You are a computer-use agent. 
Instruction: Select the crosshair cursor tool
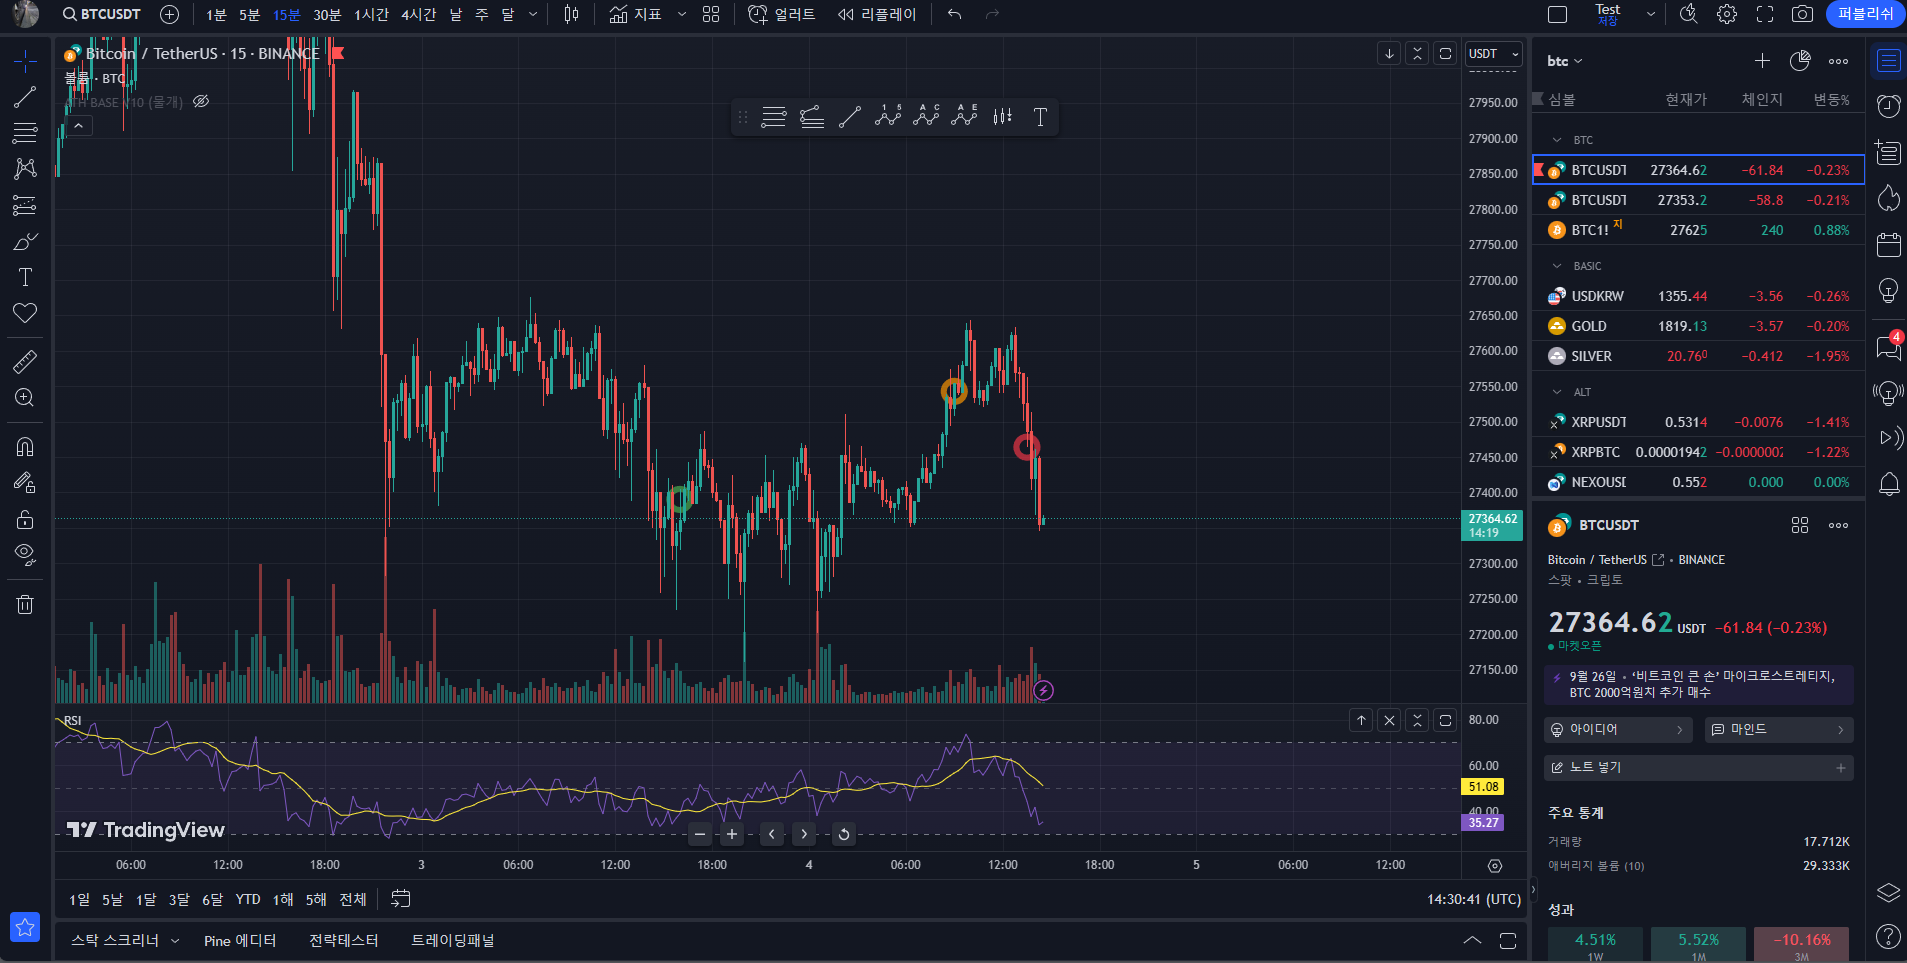25,61
